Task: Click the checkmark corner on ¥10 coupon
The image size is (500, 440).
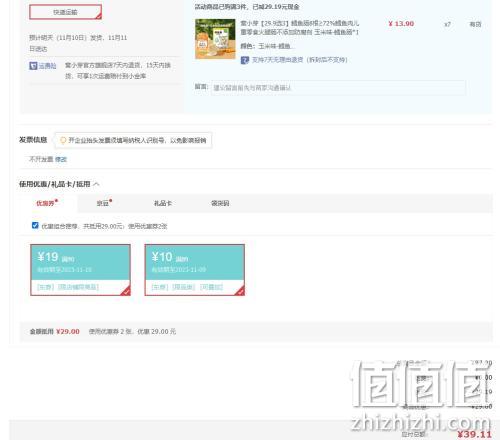Action: coord(240,291)
